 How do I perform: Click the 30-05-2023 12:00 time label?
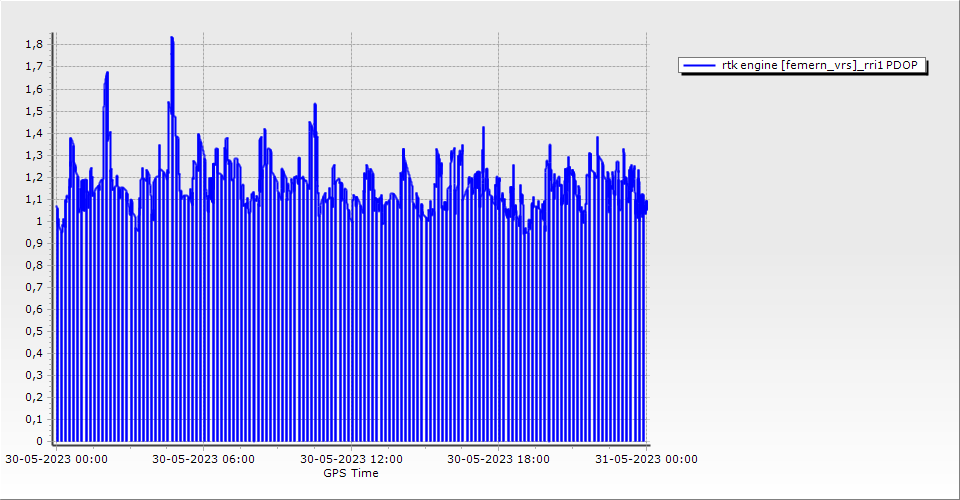(x=351, y=459)
